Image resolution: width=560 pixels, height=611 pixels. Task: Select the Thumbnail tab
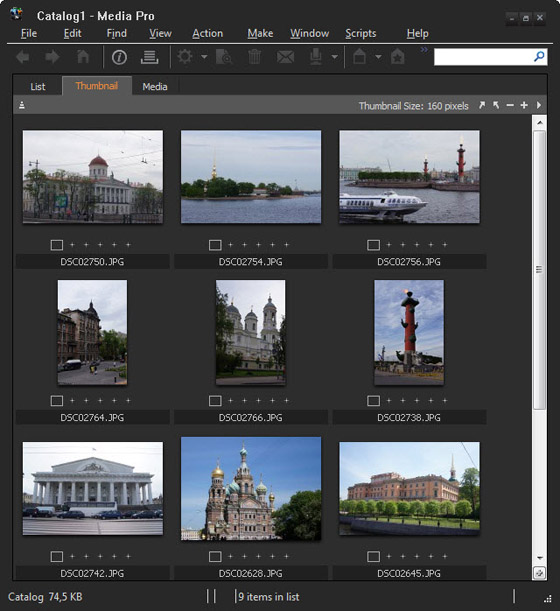pyautogui.click(x=97, y=86)
